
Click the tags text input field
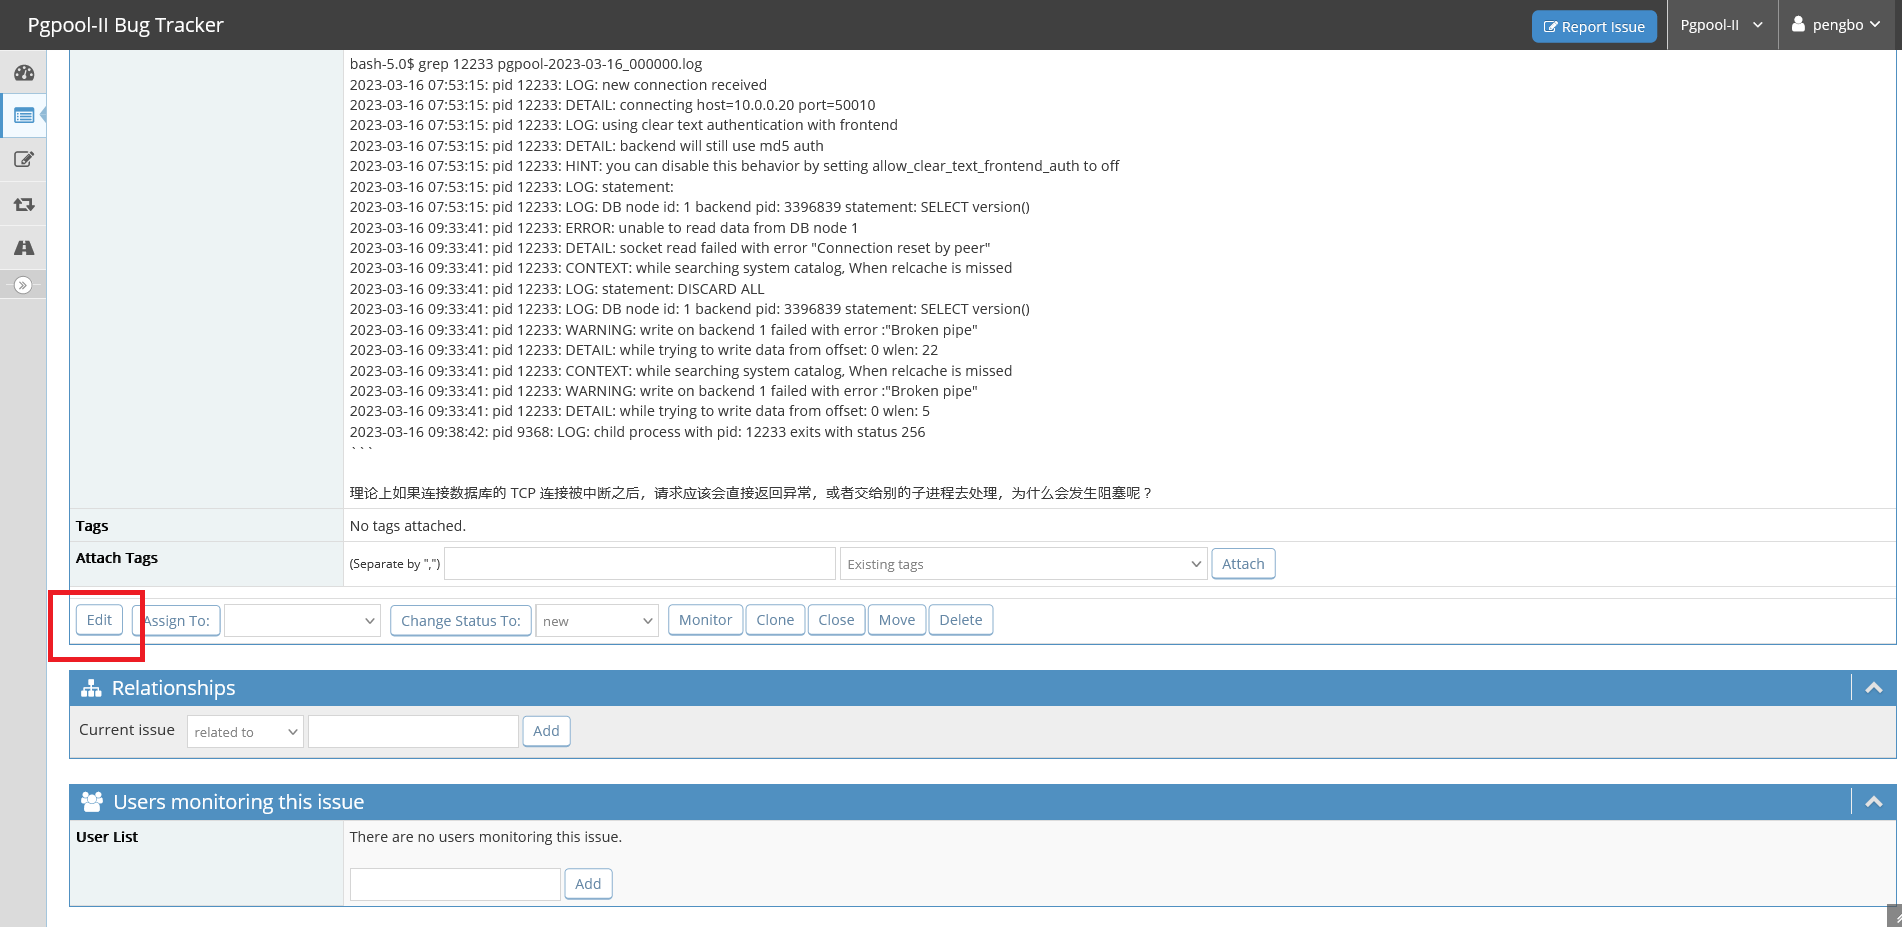[x=639, y=564]
